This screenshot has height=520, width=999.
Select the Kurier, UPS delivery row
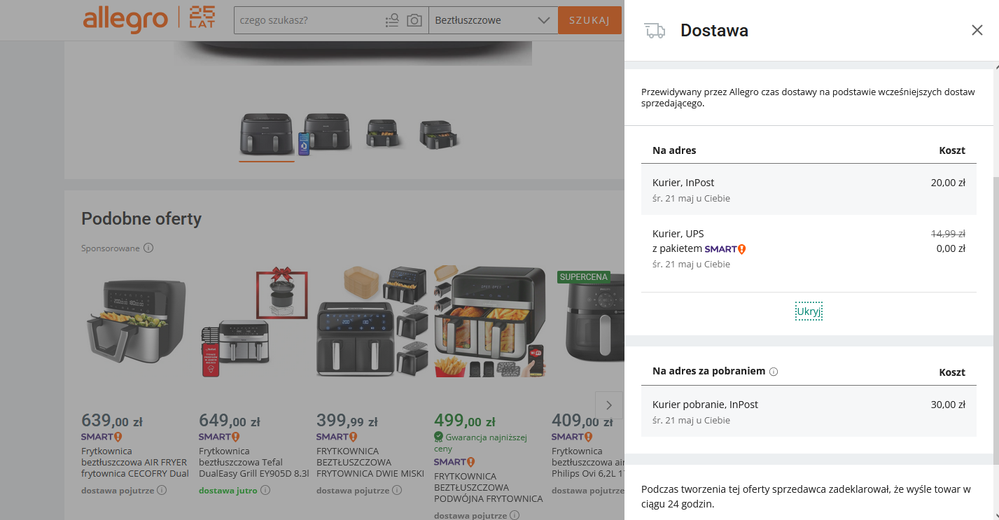pos(809,249)
